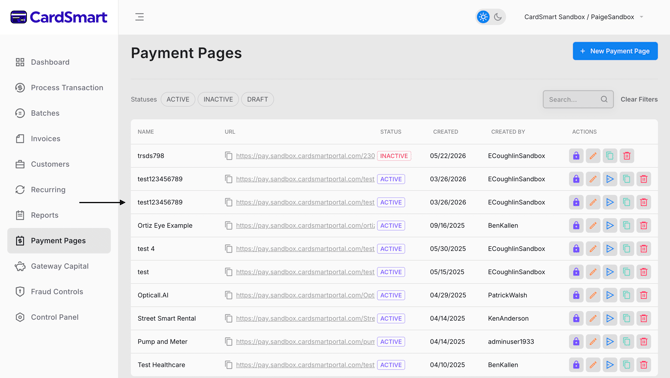This screenshot has width=670, height=378.
Task: Copy the Ortiz Eye Example URL
Action: coord(229,226)
